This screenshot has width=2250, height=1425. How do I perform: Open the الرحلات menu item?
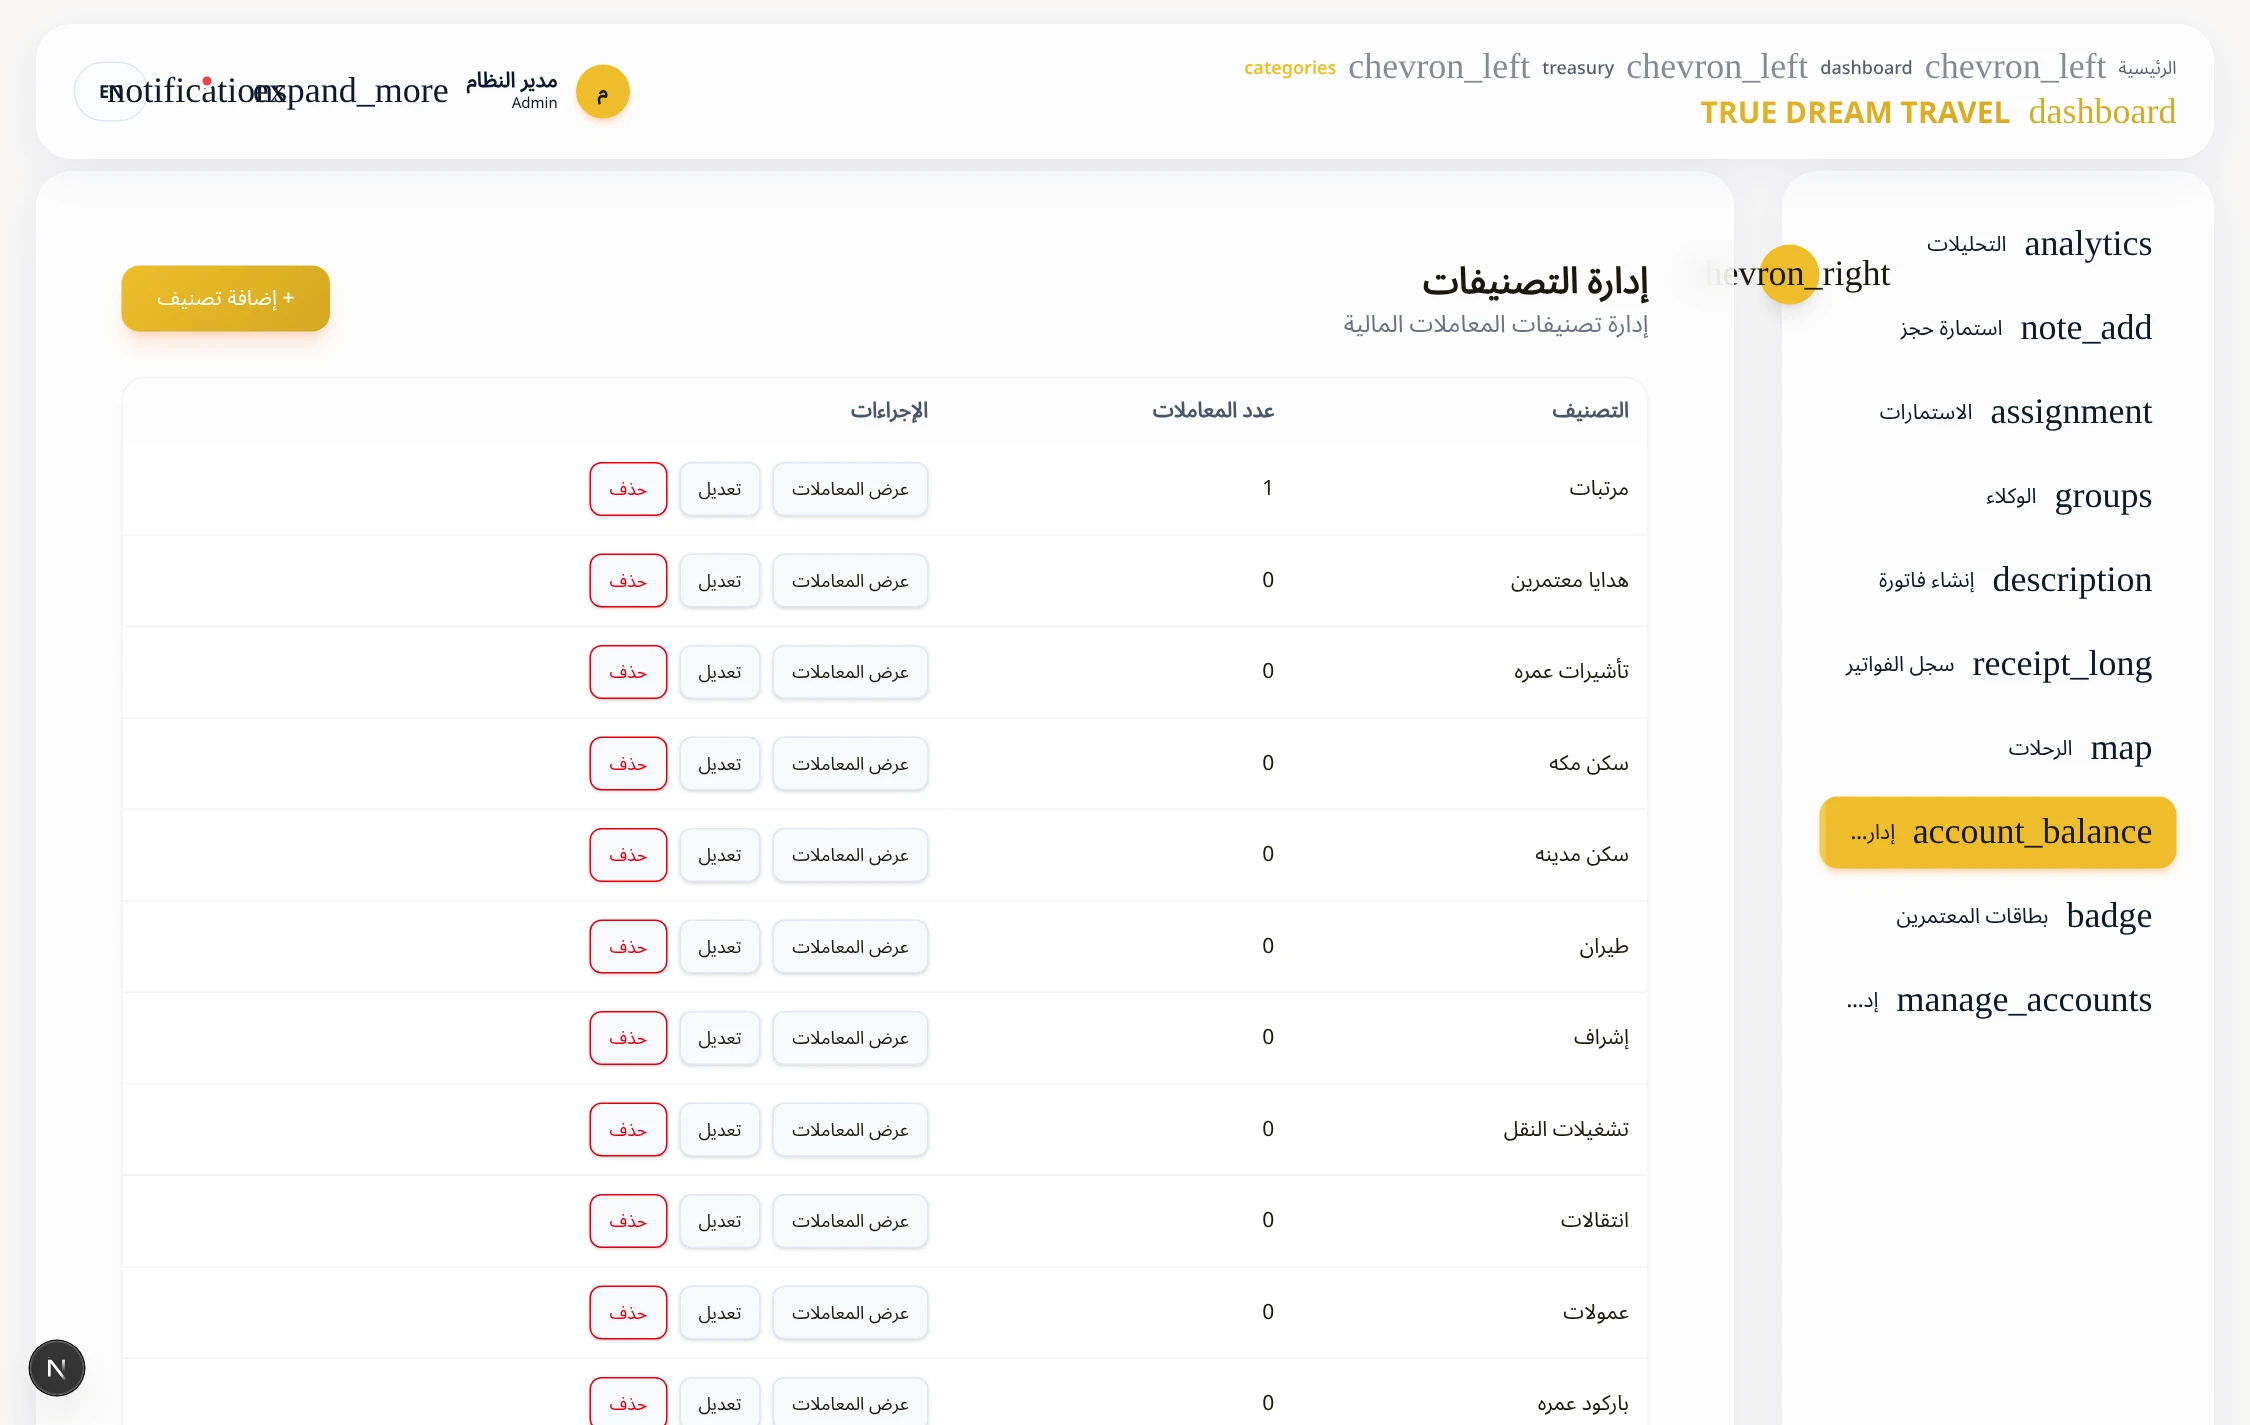[x=2040, y=748]
